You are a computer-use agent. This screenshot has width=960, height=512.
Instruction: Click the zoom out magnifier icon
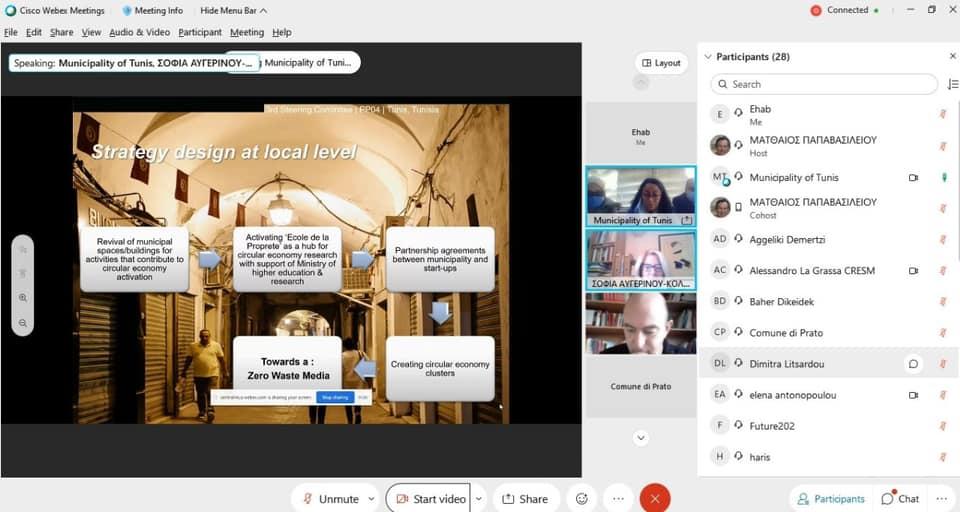[22, 323]
